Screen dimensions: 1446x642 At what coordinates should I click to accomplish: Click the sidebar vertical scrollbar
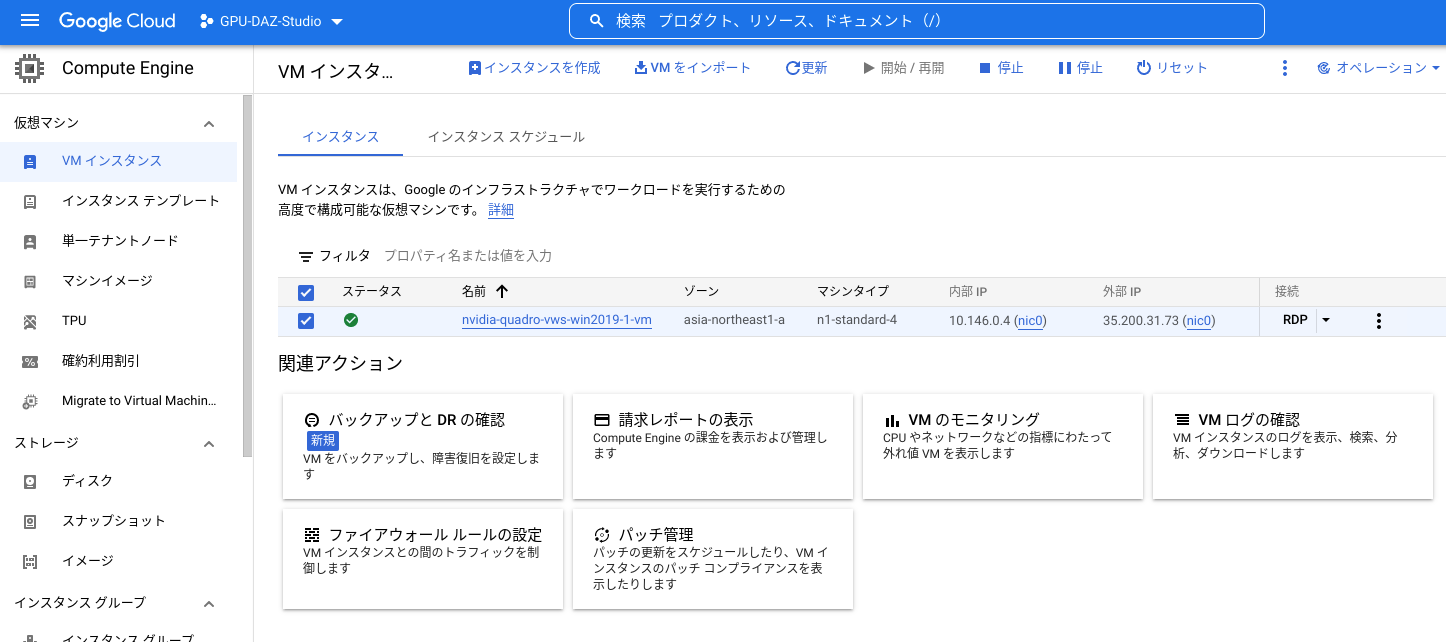247,277
